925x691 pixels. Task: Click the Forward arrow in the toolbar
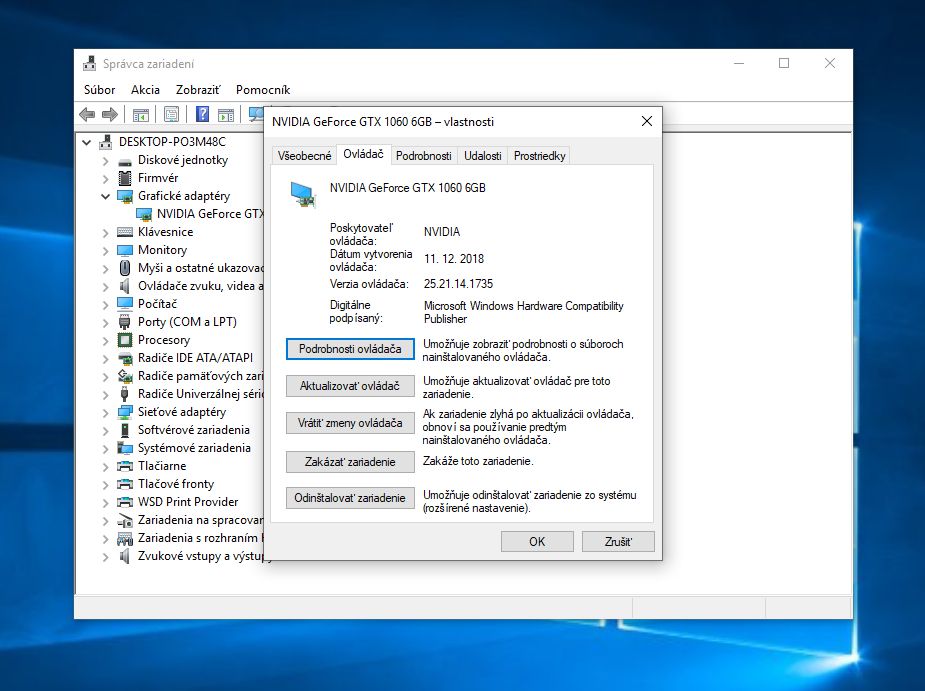(110, 114)
